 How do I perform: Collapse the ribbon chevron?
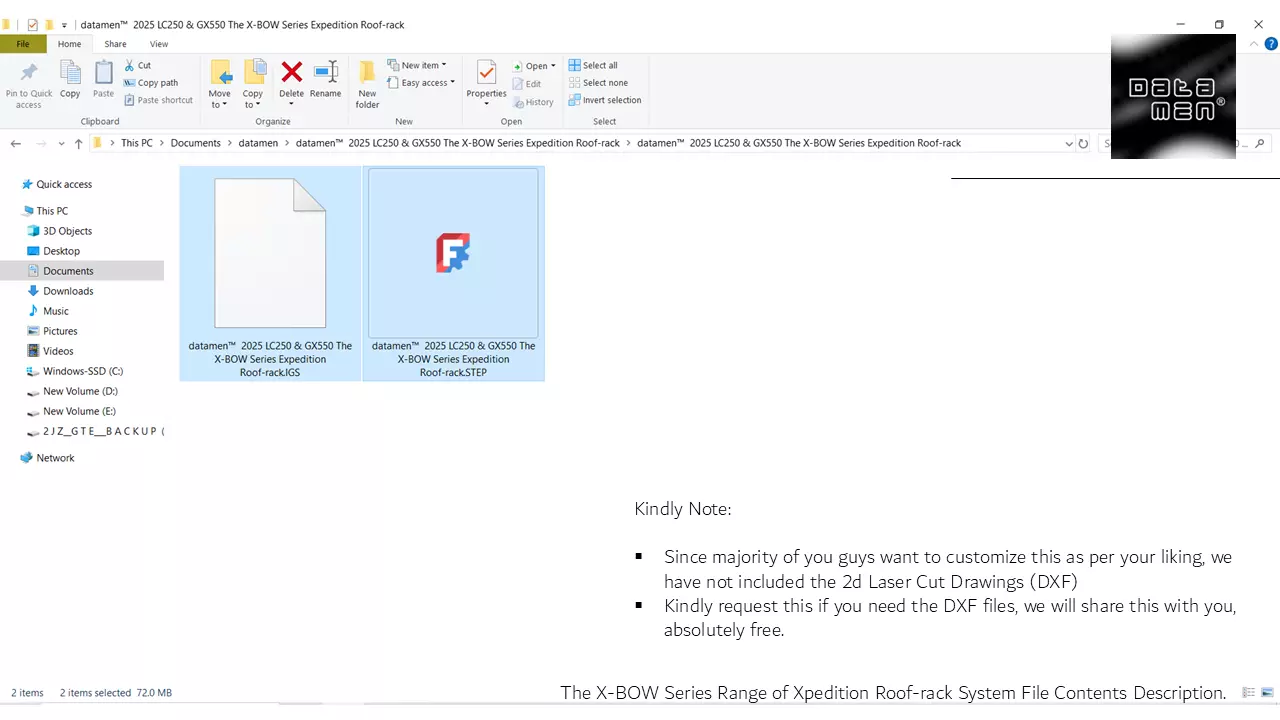tap(1255, 44)
